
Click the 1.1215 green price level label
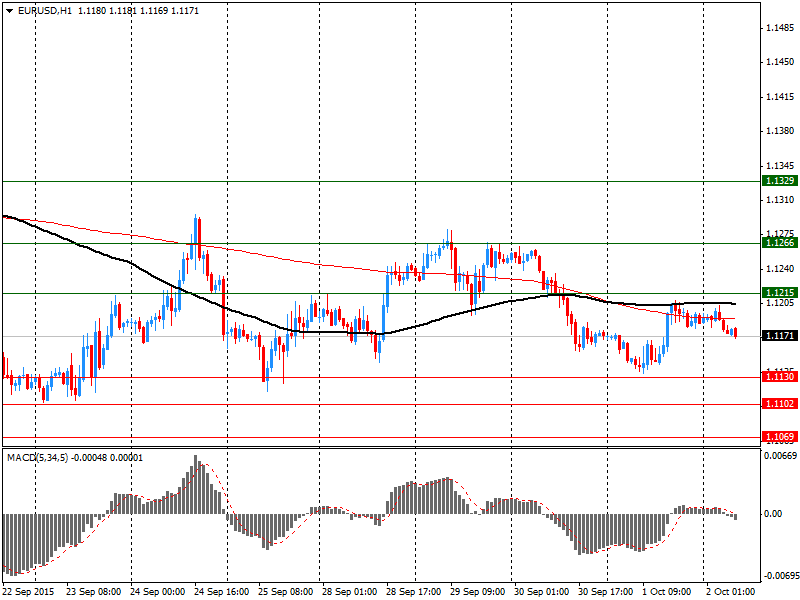780,293
